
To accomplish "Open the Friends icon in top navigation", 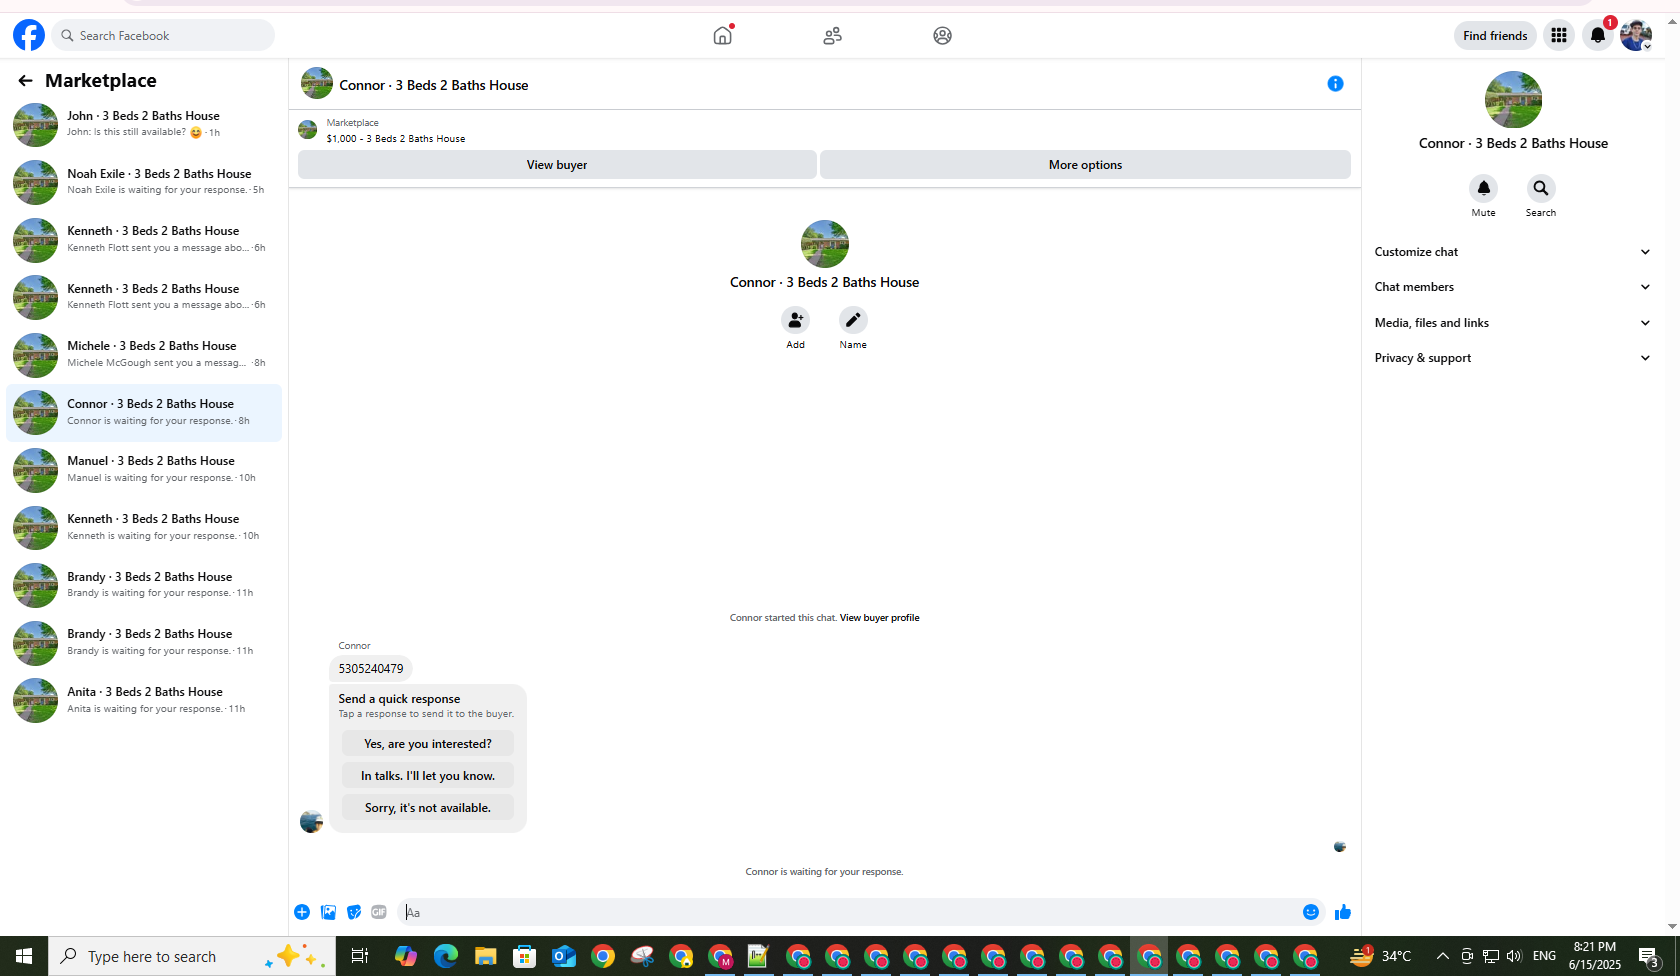I will 833,35.
